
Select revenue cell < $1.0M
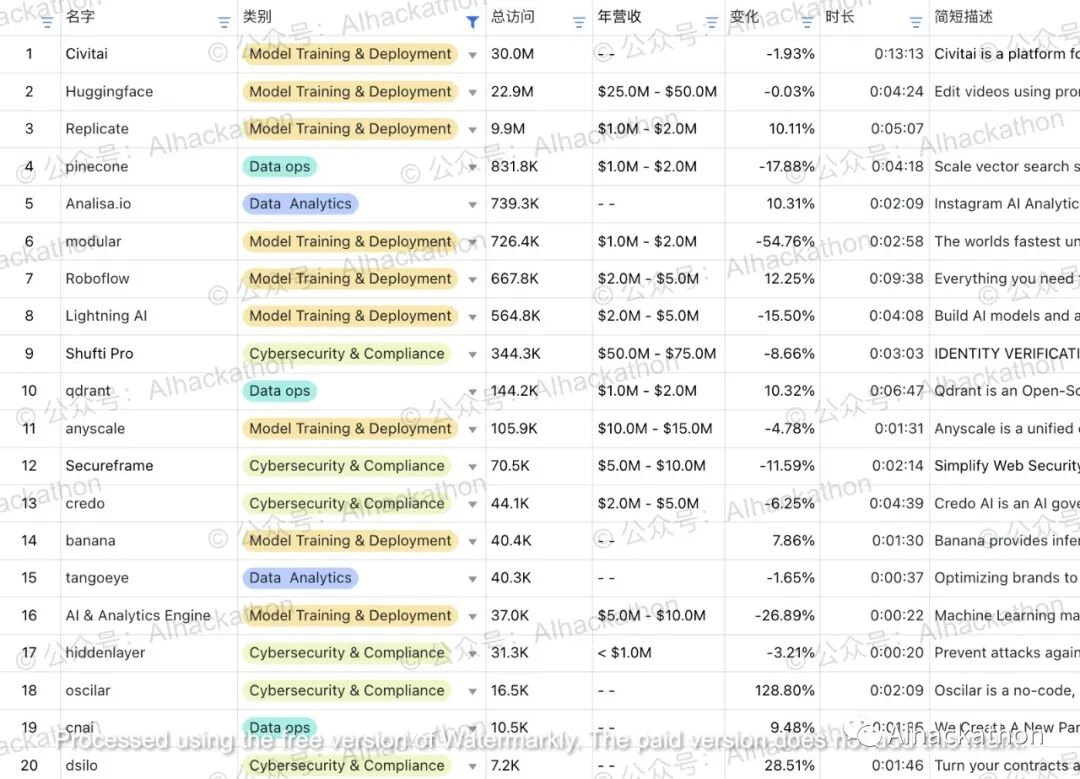[x=658, y=652]
